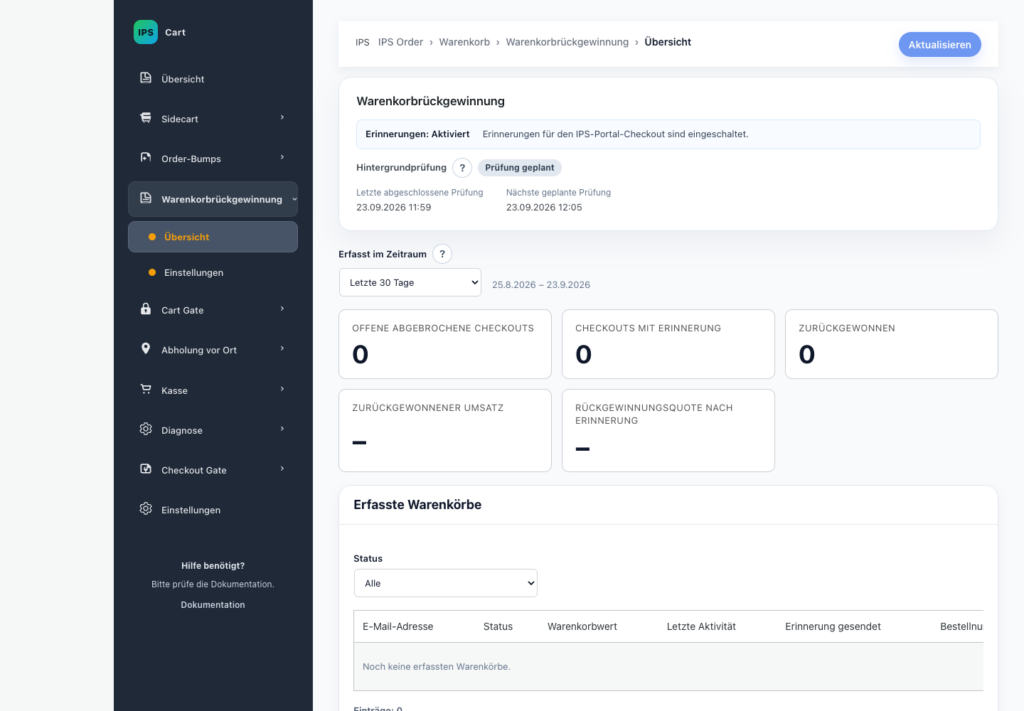Screen dimensions: 1024x711
Task: Click the Warenkorbwert column header
Action: (x=582, y=626)
